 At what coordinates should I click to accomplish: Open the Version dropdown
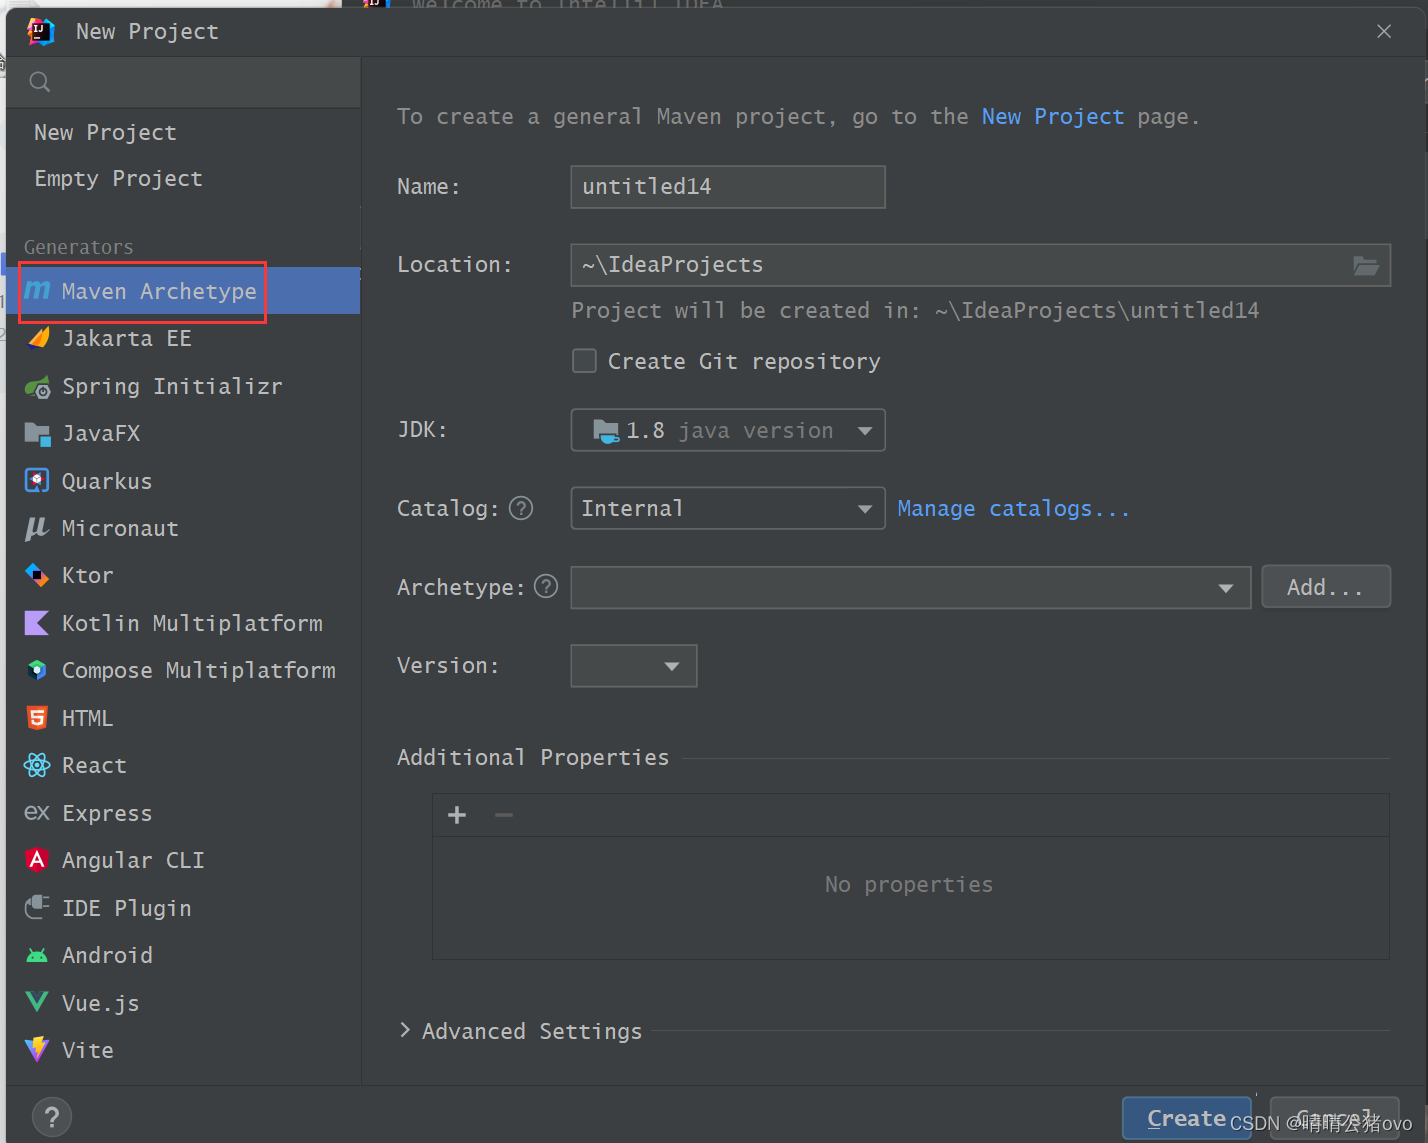634,666
